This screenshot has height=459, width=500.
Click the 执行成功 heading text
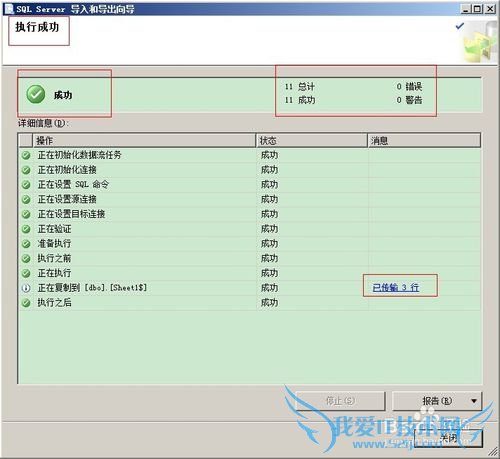click(x=37, y=27)
